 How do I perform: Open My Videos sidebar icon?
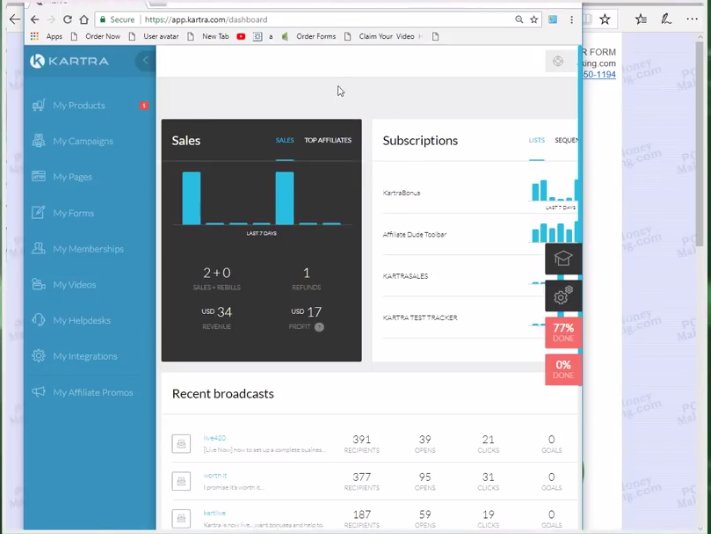coord(39,284)
